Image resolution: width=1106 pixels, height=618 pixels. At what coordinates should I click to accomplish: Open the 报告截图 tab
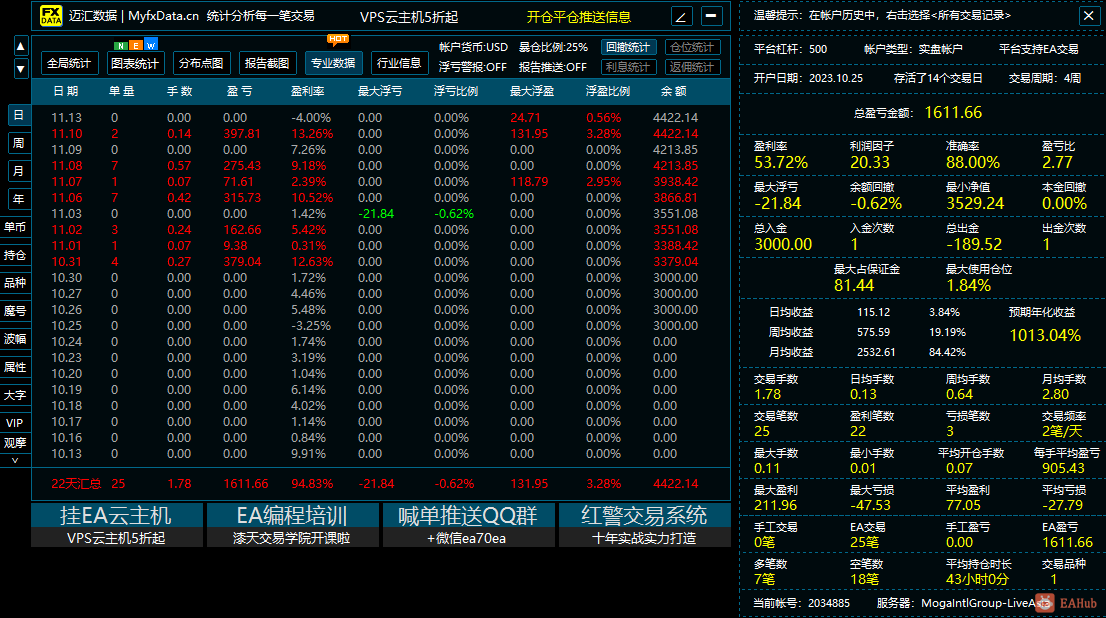[267, 63]
